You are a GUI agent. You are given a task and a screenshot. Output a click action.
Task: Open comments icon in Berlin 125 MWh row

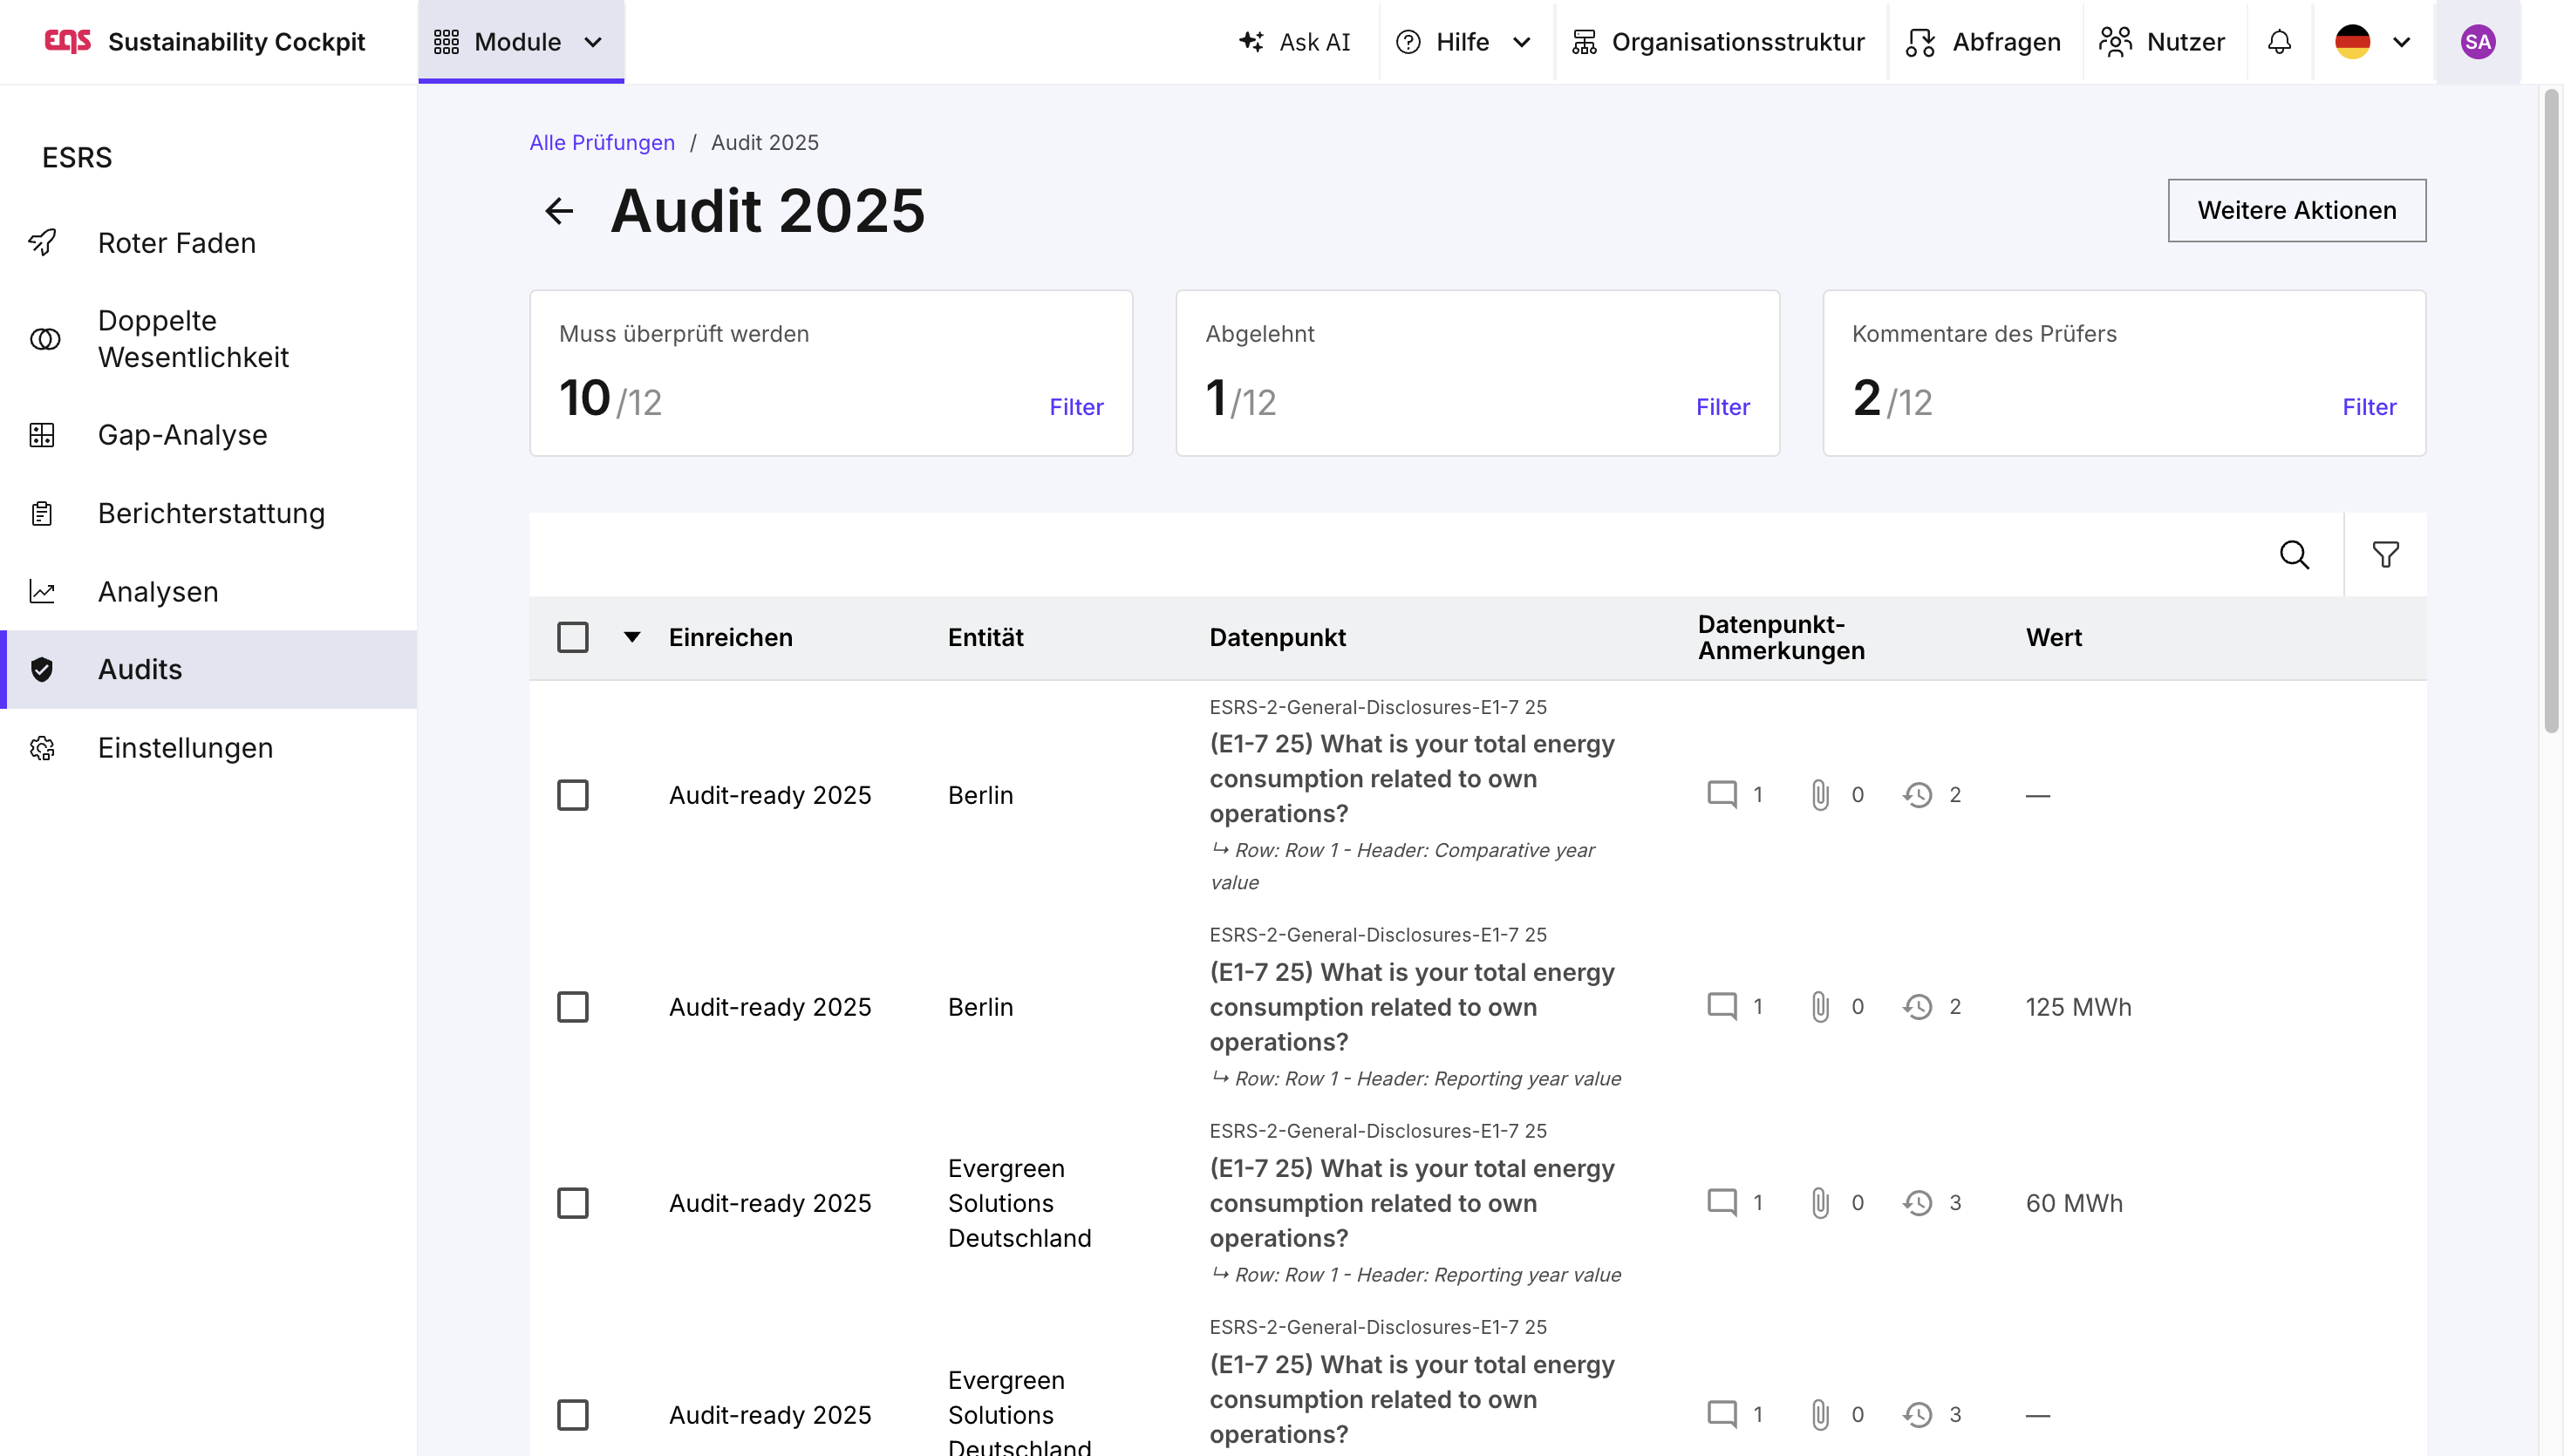pos(1721,1007)
